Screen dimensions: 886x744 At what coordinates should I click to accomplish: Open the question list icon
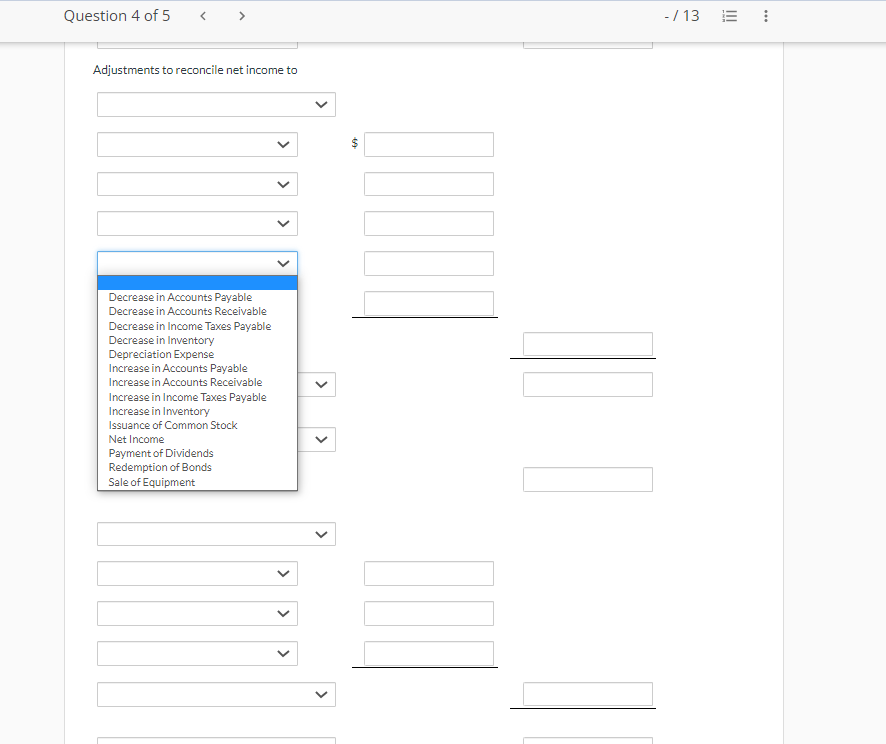729,16
